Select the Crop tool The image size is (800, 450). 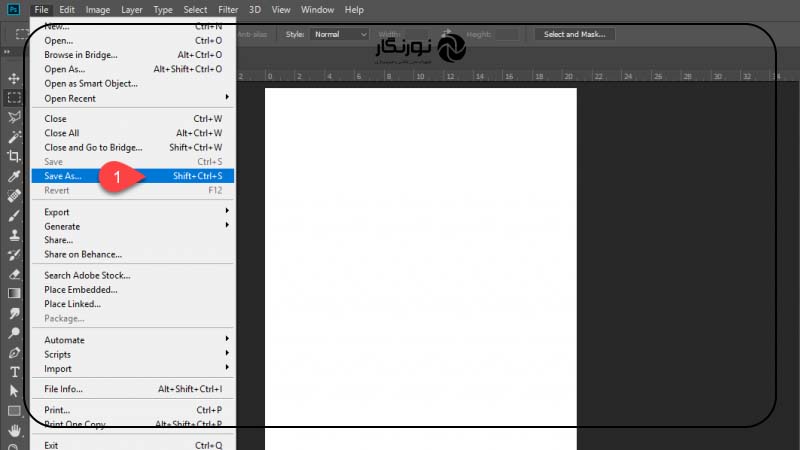point(14,156)
